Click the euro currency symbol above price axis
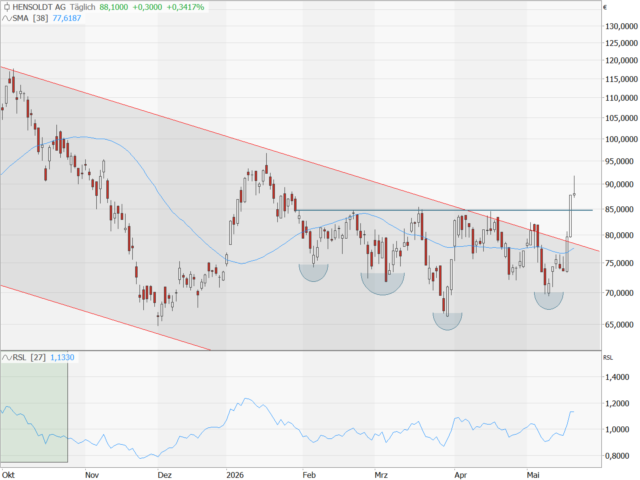 pyautogui.click(x=605, y=7)
